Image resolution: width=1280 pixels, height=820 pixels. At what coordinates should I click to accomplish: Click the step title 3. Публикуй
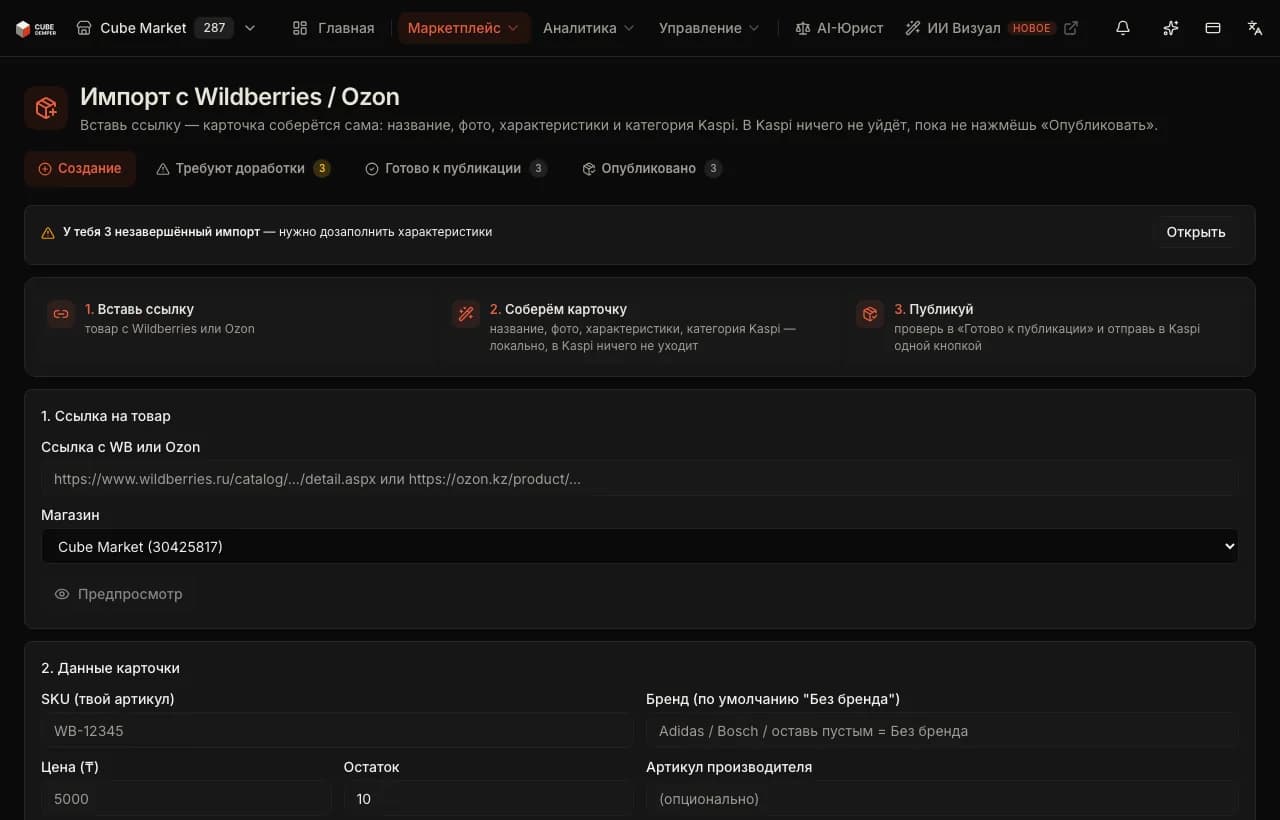click(x=933, y=310)
